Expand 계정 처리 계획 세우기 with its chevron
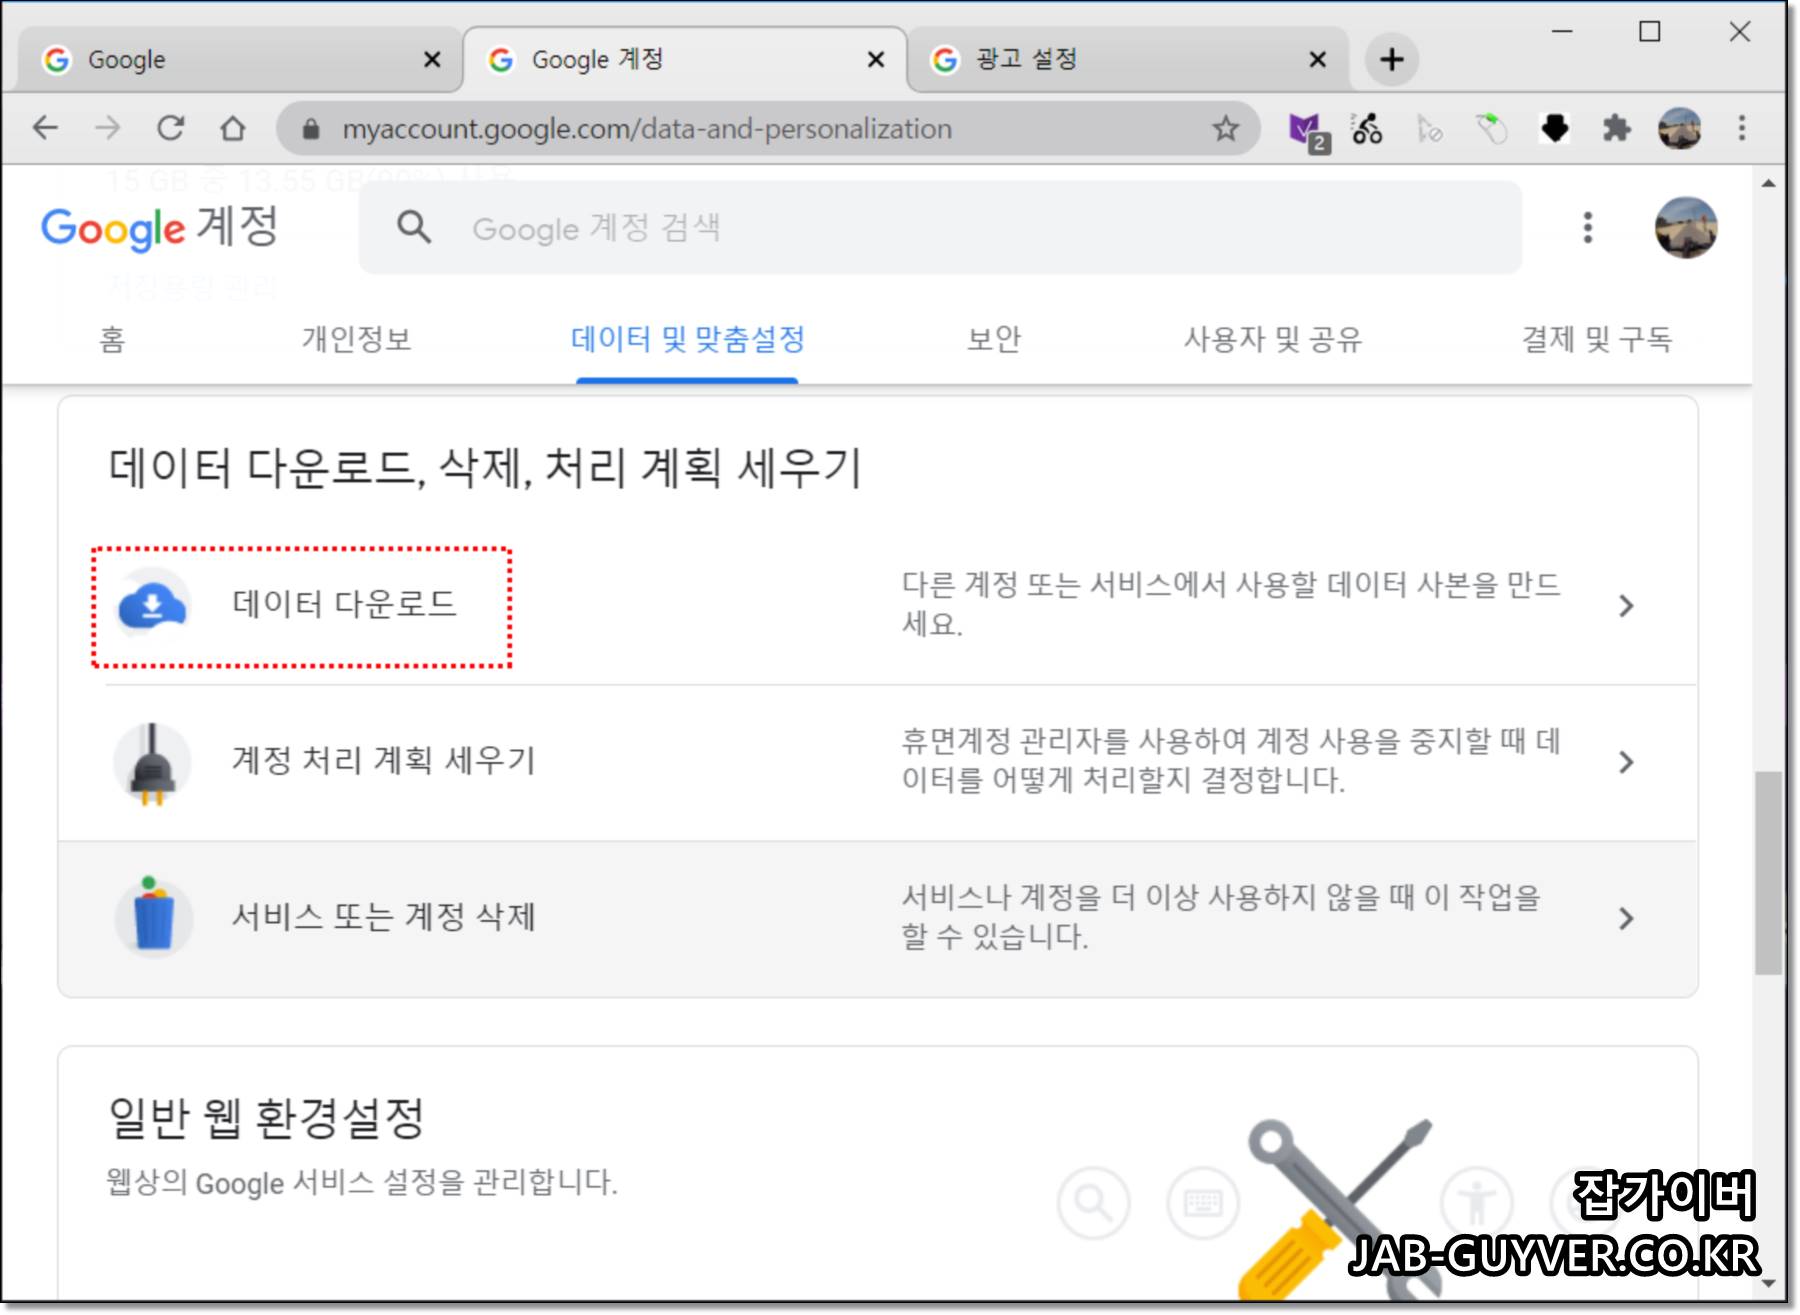Image resolution: width=1800 pixels, height=1315 pixels. coord(1627,762)
